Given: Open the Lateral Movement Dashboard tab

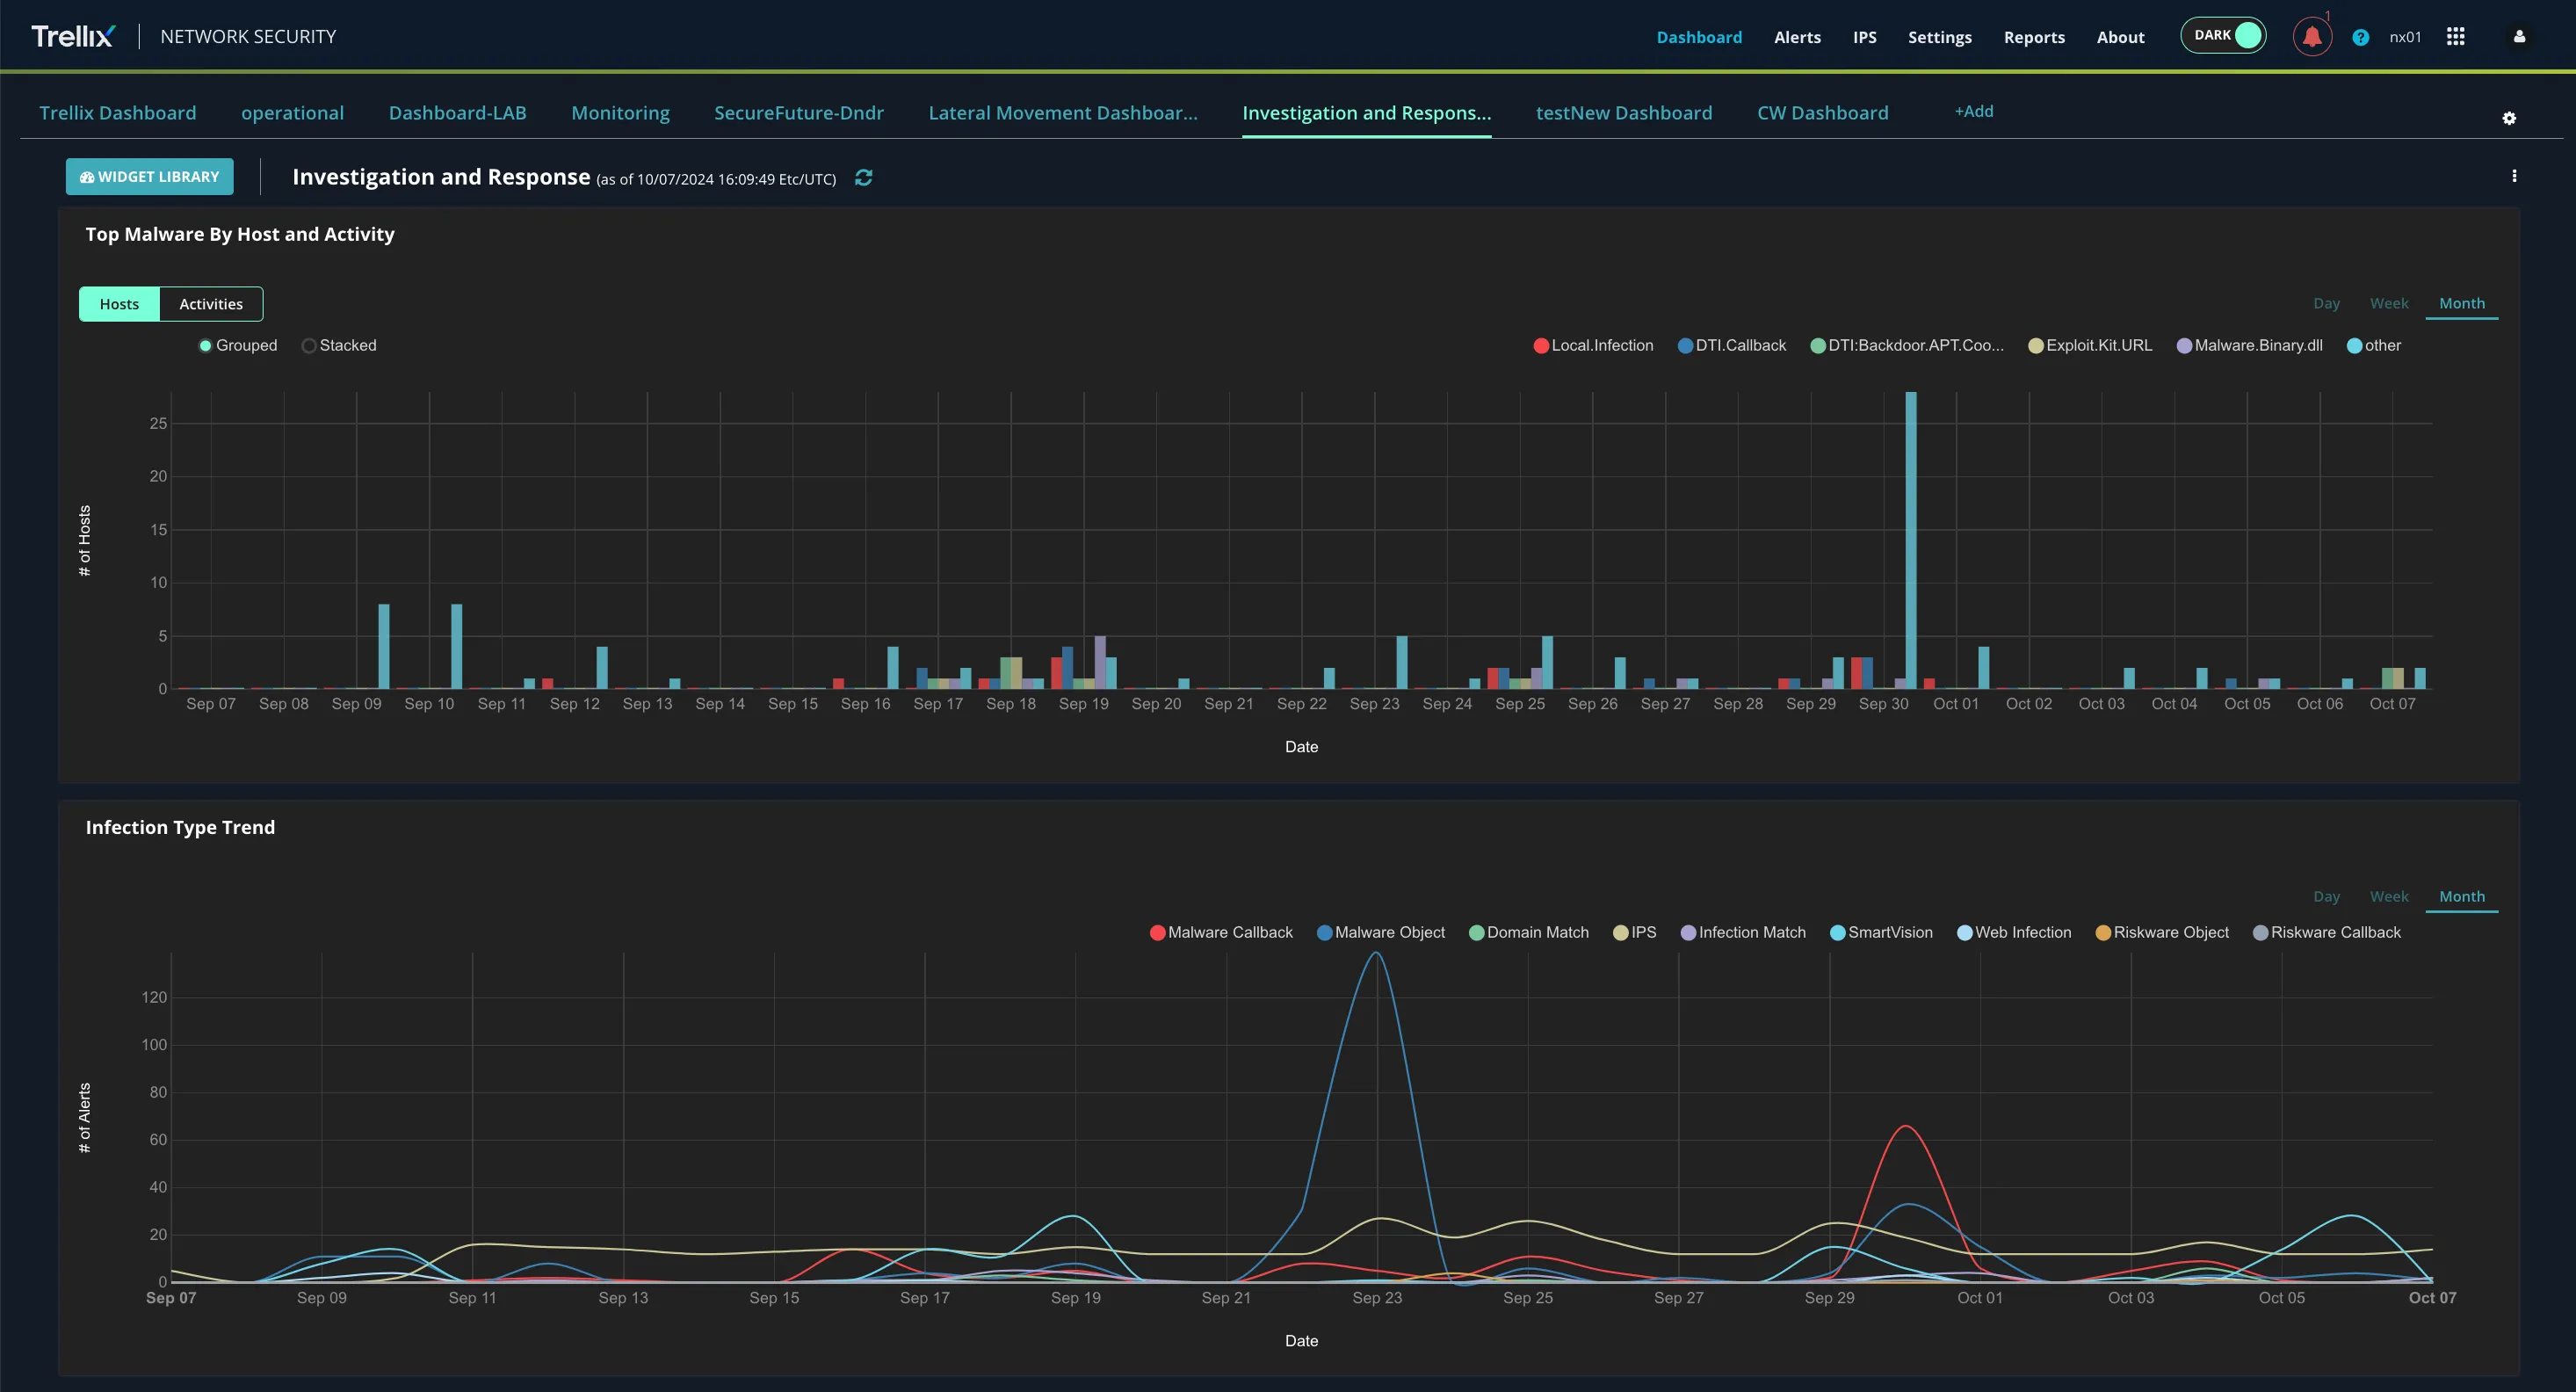Looking at the screenshot, I should (x=1062, y=113).
